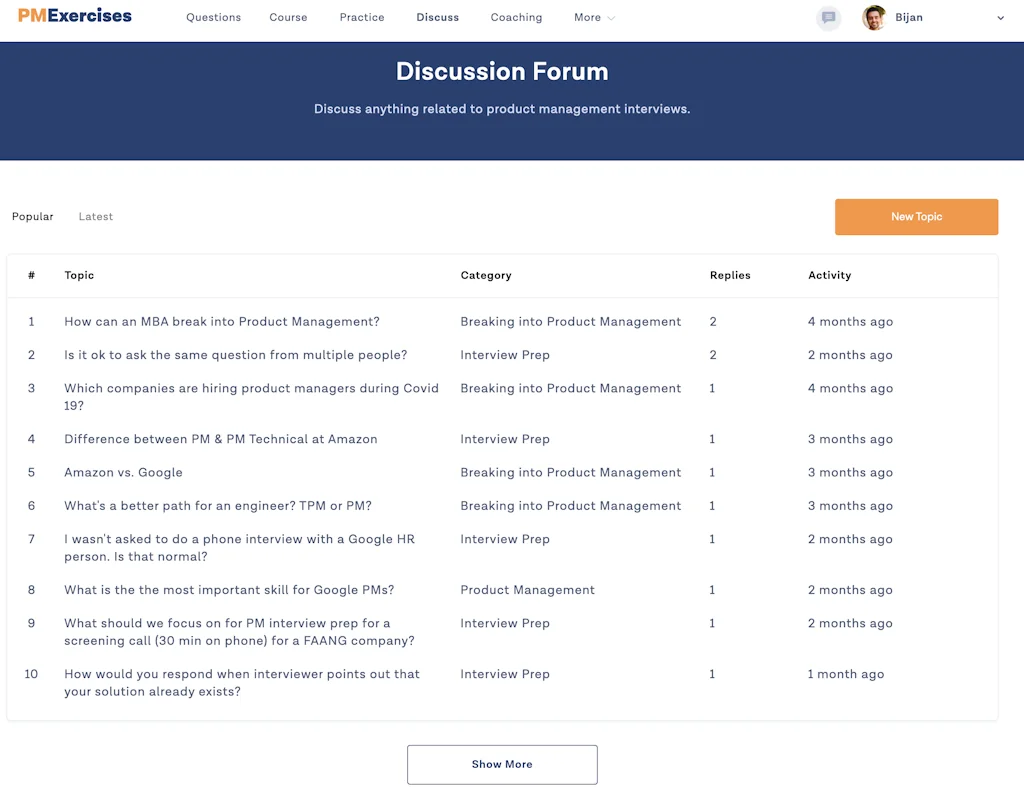Expand the dropdown next to Bijan's name
Image resolution: width=1024 pixels, height=787 pixels.
[x=1000, y=17]
